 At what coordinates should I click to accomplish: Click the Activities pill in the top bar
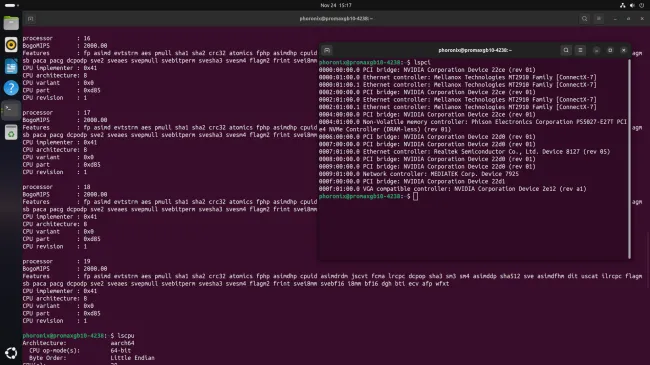(x=12, y=5)
